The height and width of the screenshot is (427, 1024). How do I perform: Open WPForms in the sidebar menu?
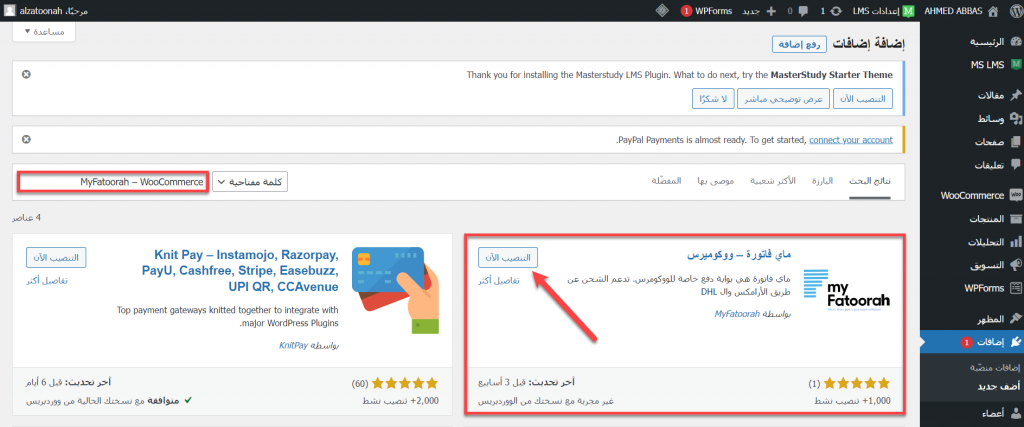pos(983,287)
